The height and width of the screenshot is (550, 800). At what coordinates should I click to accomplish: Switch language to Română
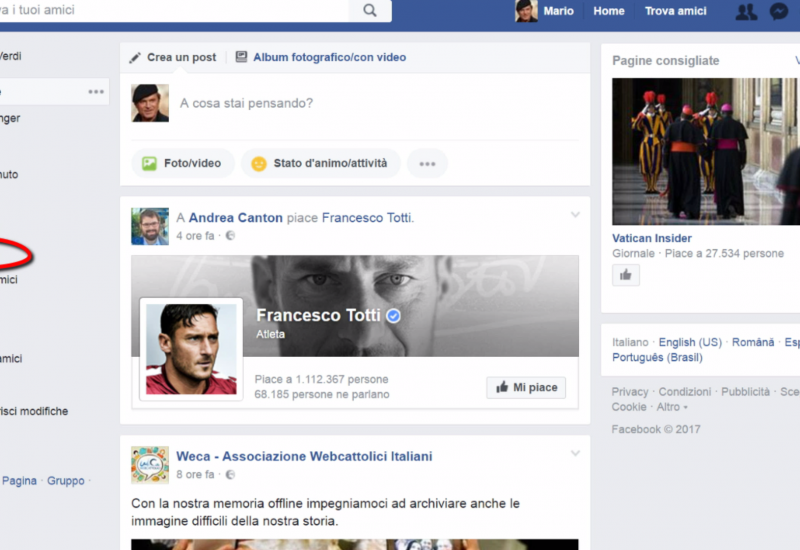[753, 342]
